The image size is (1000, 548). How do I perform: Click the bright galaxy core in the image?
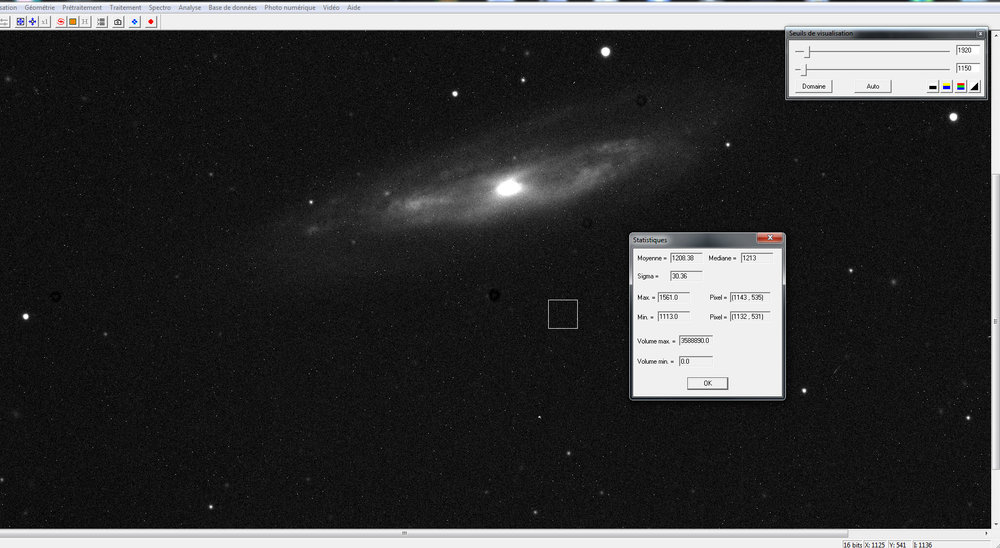[508, 188]
